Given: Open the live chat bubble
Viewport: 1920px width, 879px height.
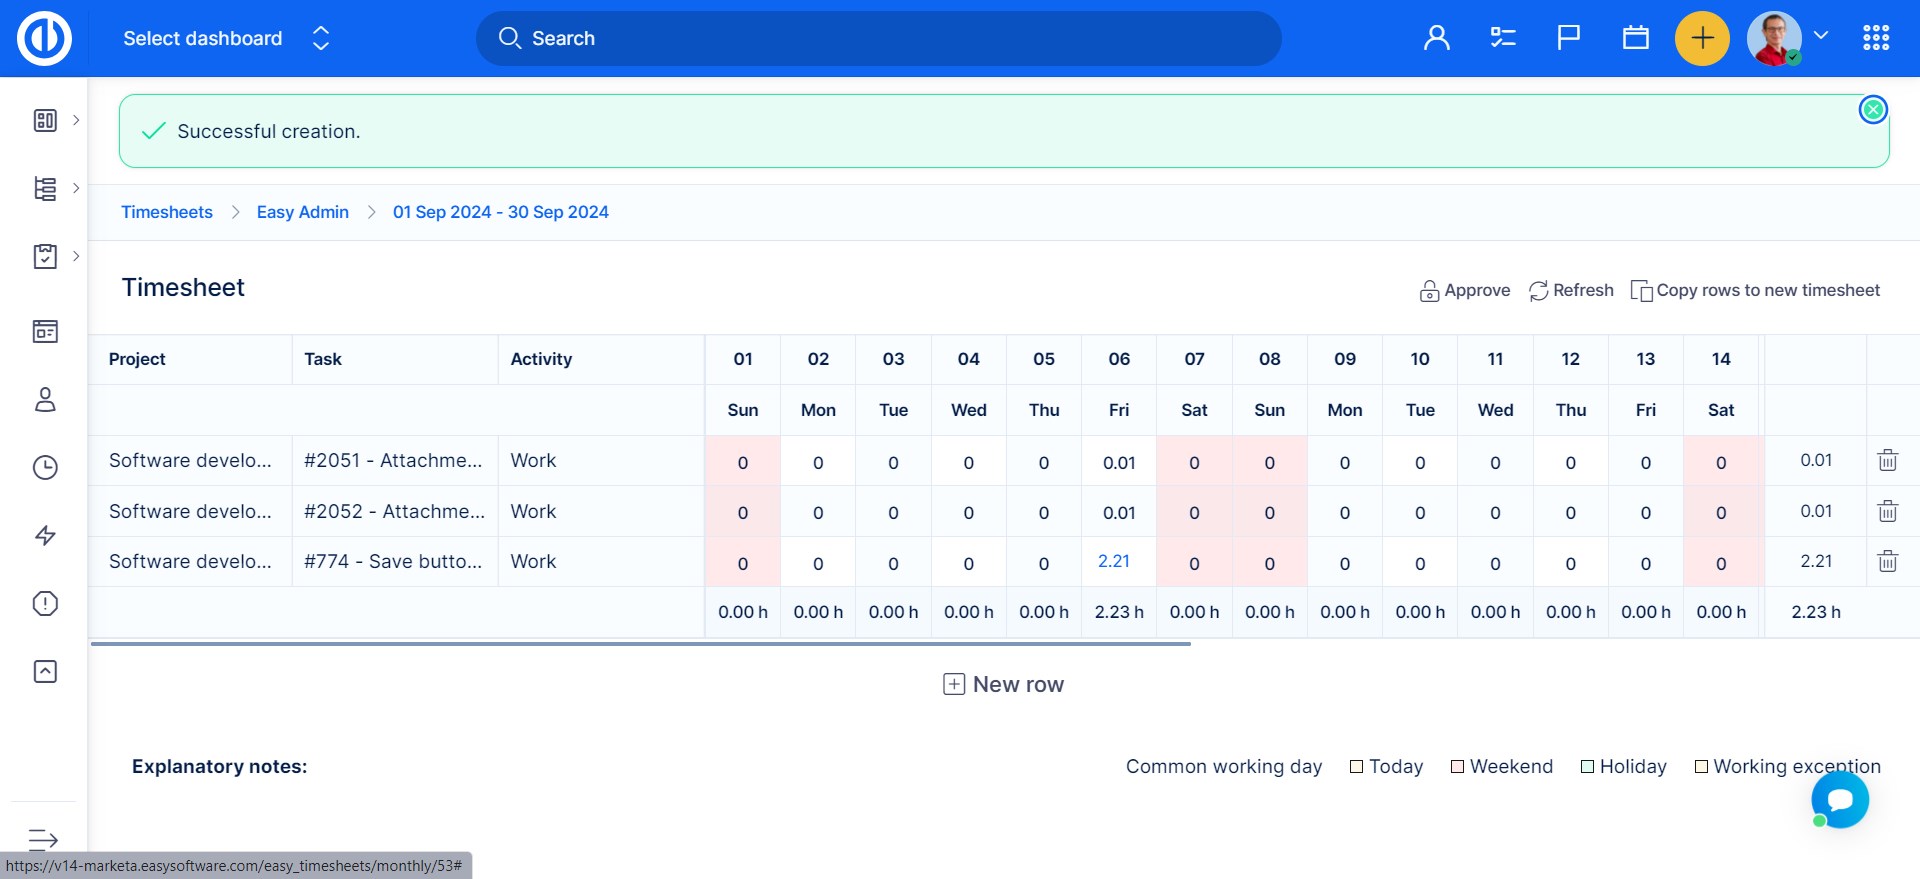Looking at the screenshot, I should tap(1839, 800).
